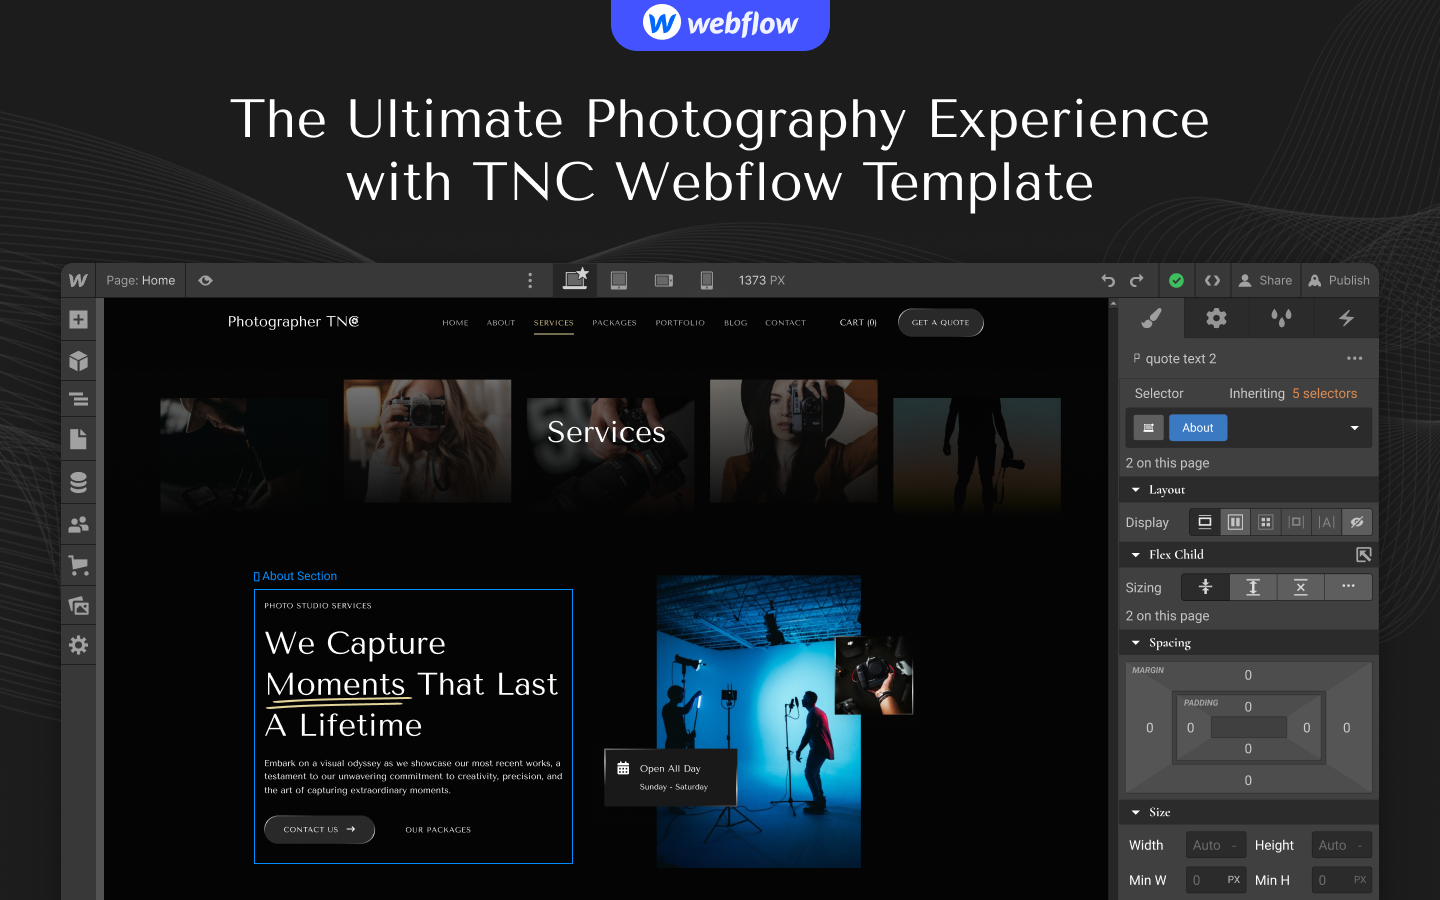Open the Add Elements panel
Screen dimensions: 1440x900
[78, 319]
